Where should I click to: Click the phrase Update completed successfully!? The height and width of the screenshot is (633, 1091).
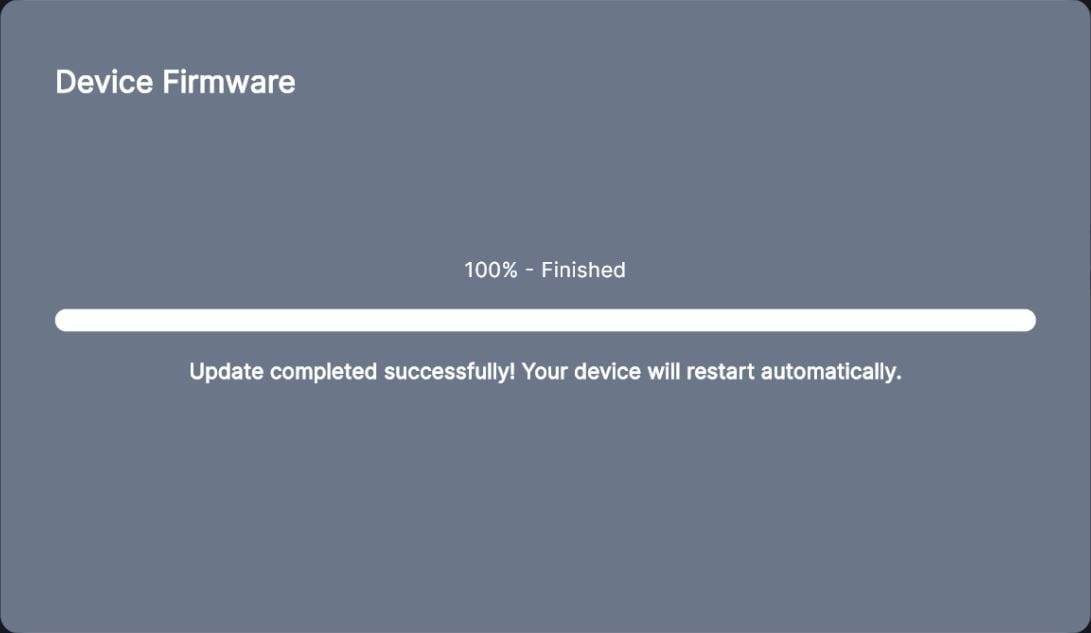[x=352, y=371]
